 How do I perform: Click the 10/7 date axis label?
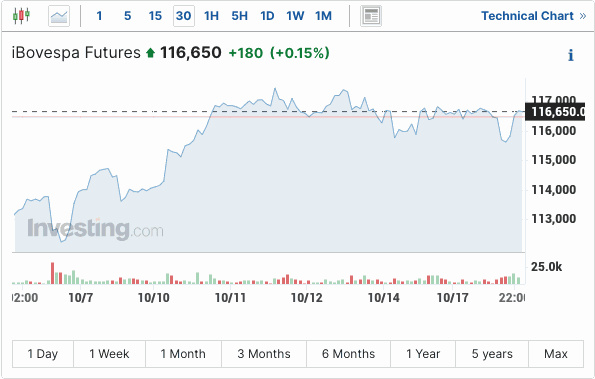pyautogui.click(x=80, y=298)
